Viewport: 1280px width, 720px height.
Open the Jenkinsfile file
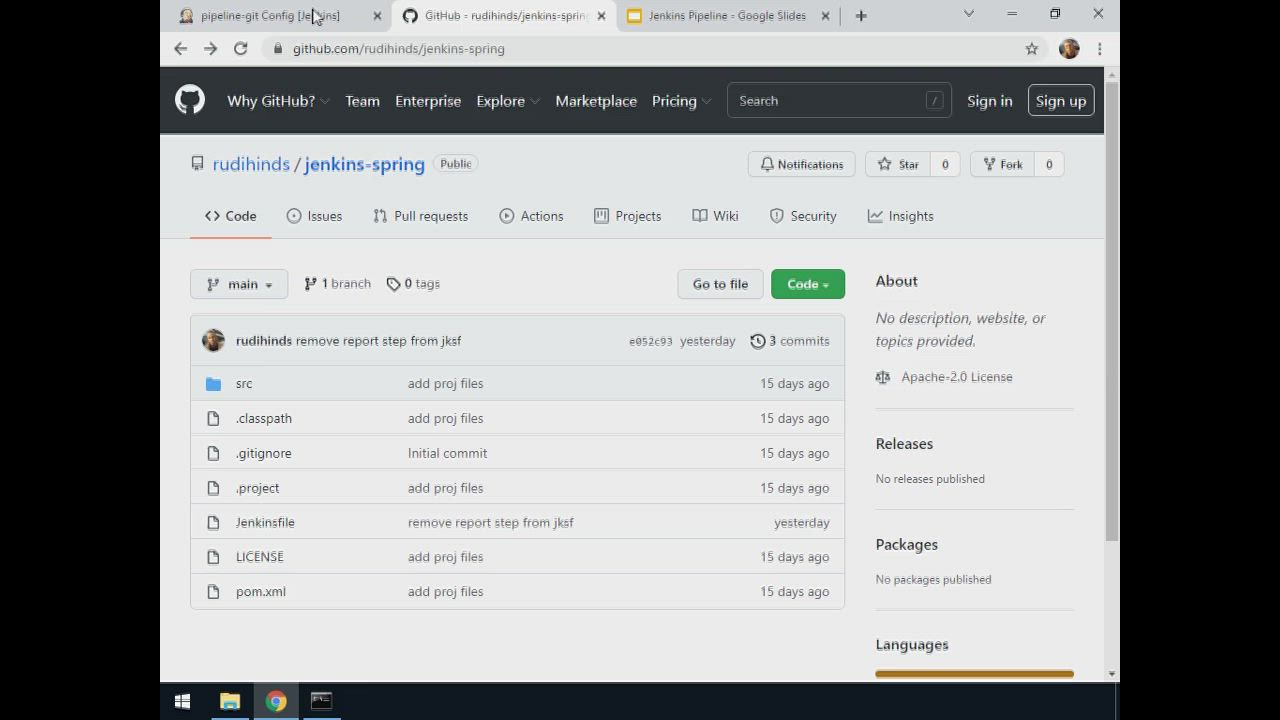265,522
